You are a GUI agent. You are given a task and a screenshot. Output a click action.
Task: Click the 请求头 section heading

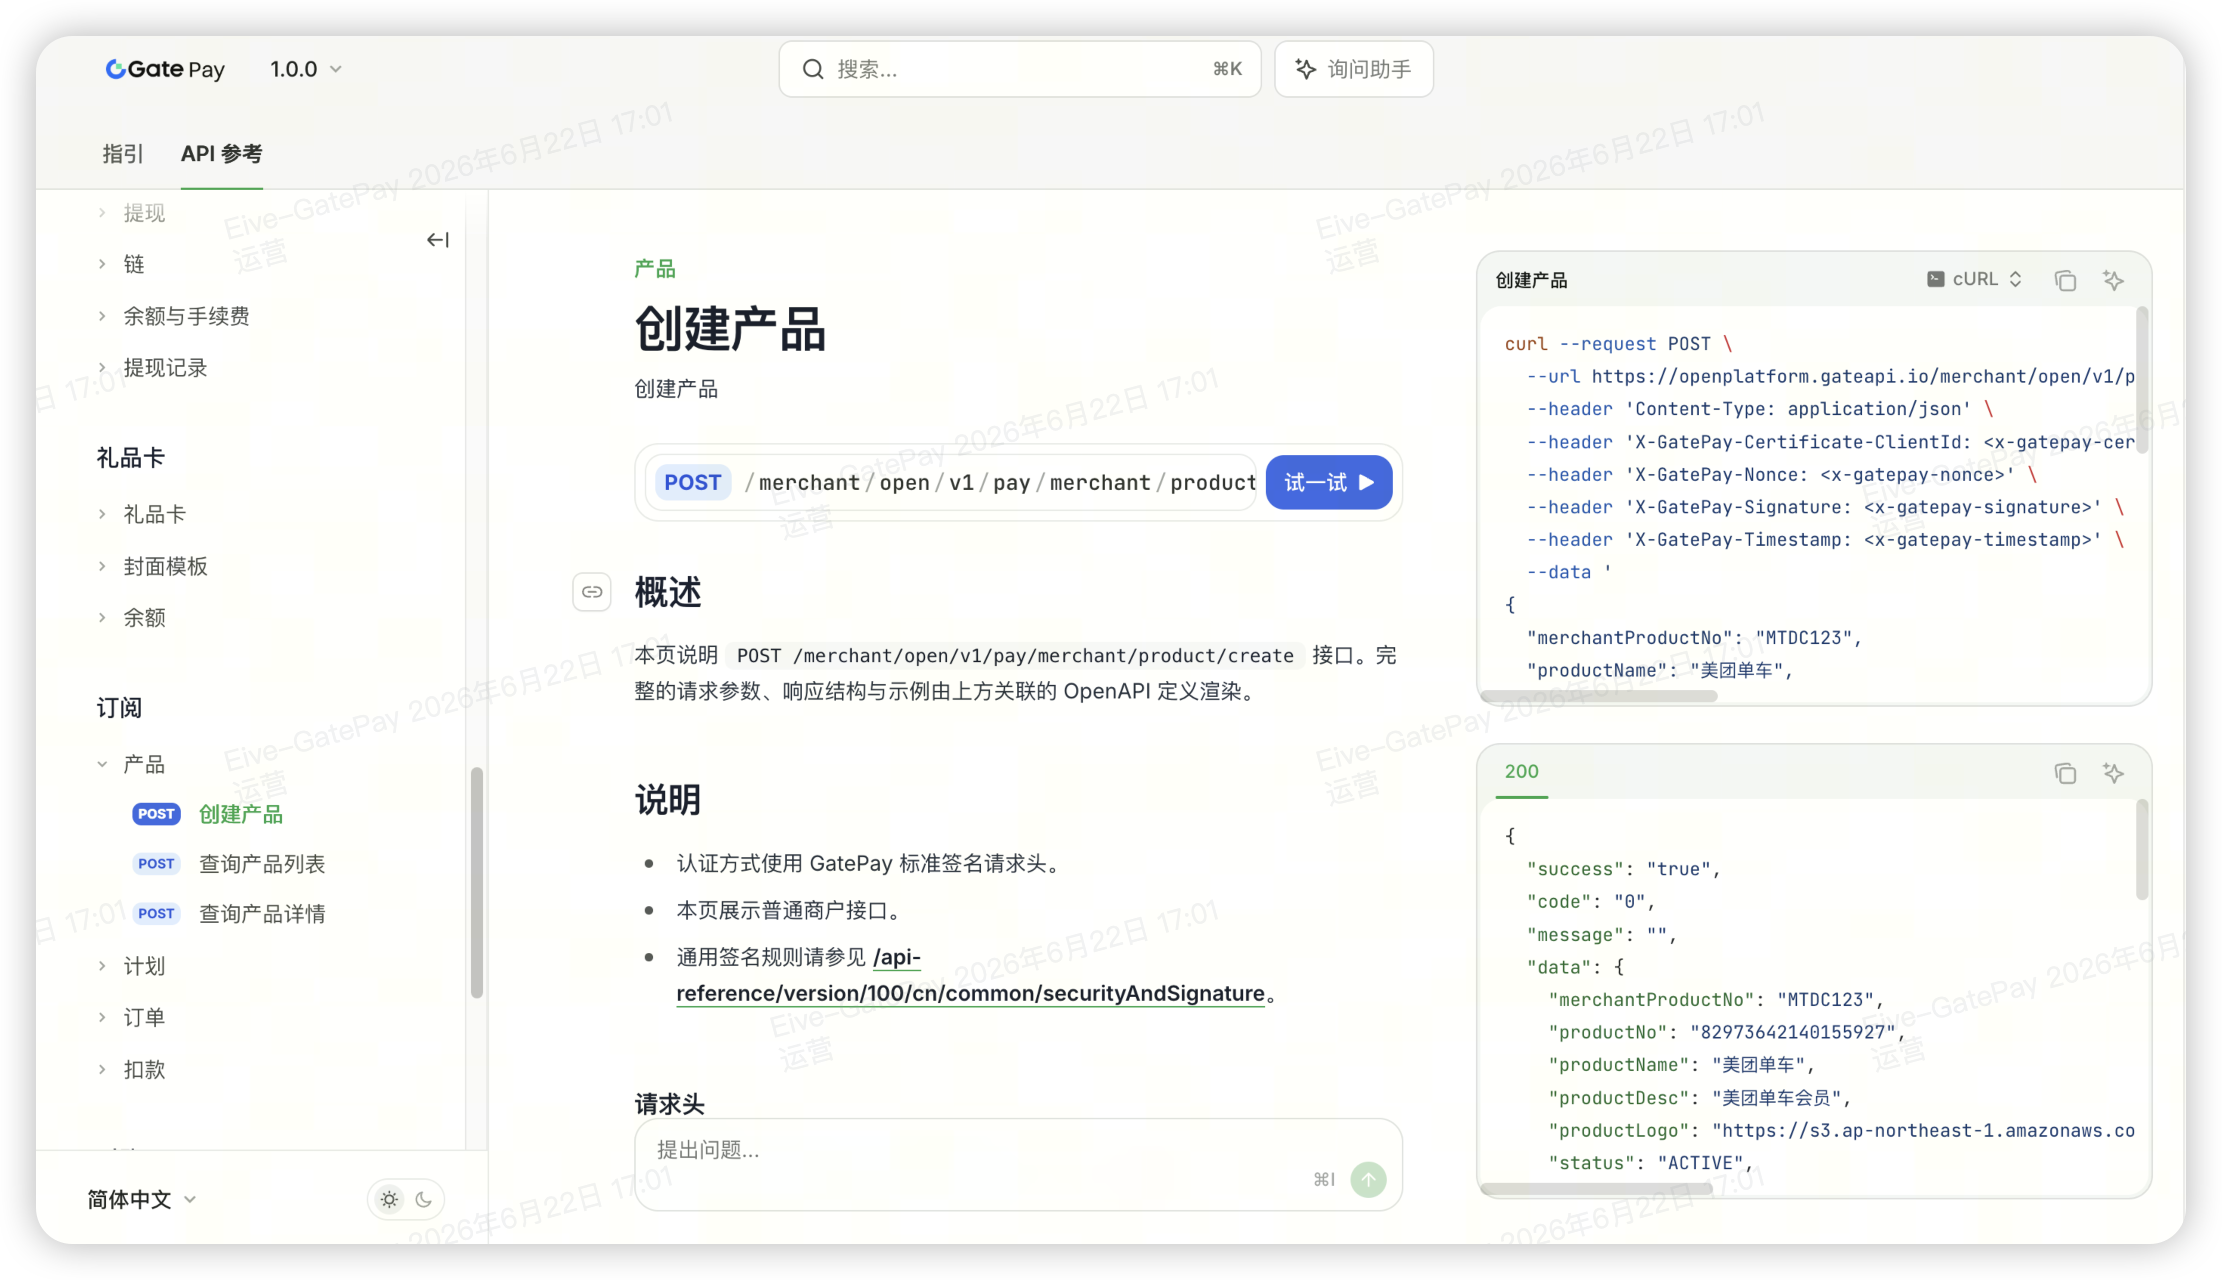click(x=670, y=1104)
